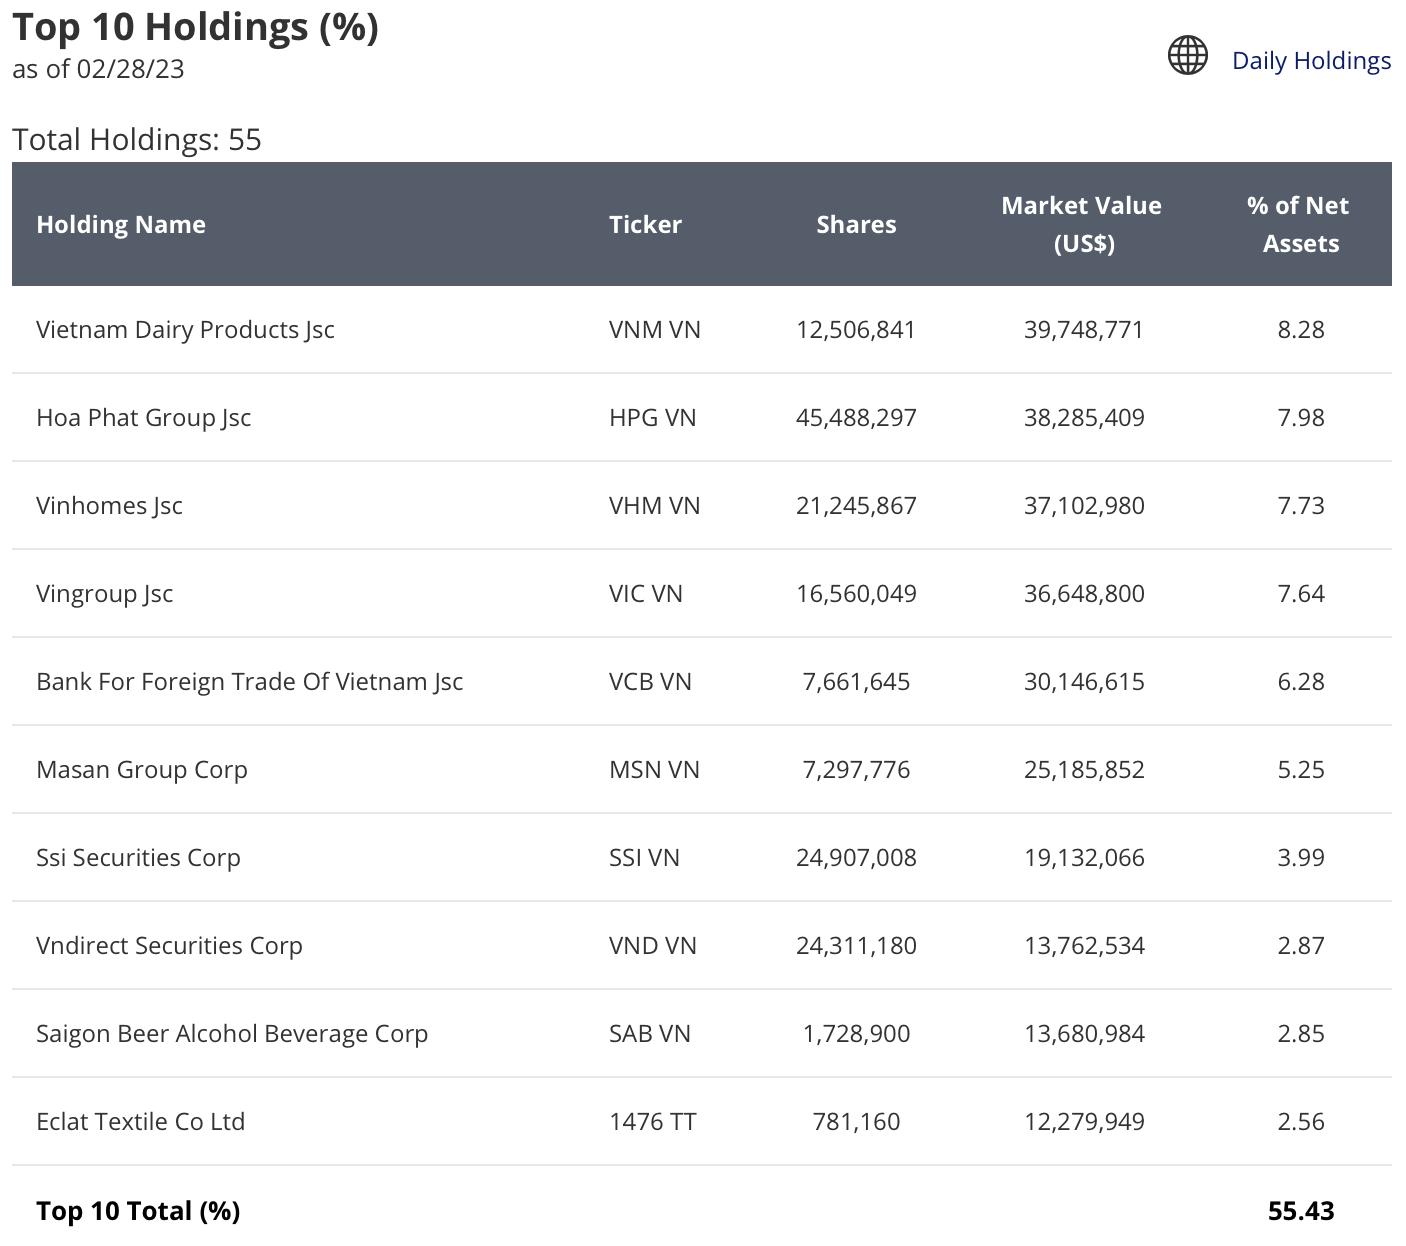Click shares value 16,560,049
The image size is (1406, 1246).
(x=856, y=593)
